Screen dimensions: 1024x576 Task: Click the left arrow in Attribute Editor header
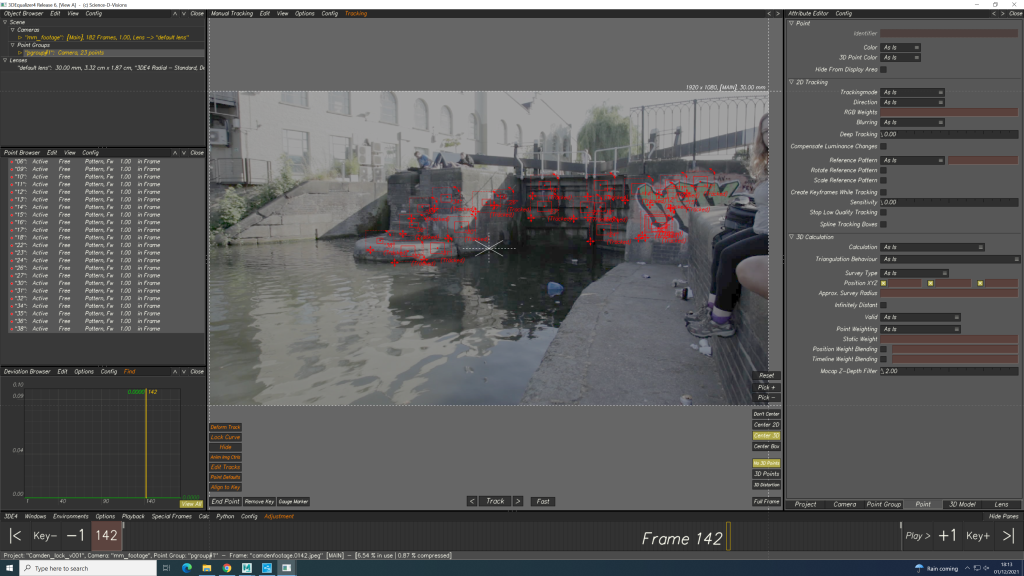pos(993,13)
